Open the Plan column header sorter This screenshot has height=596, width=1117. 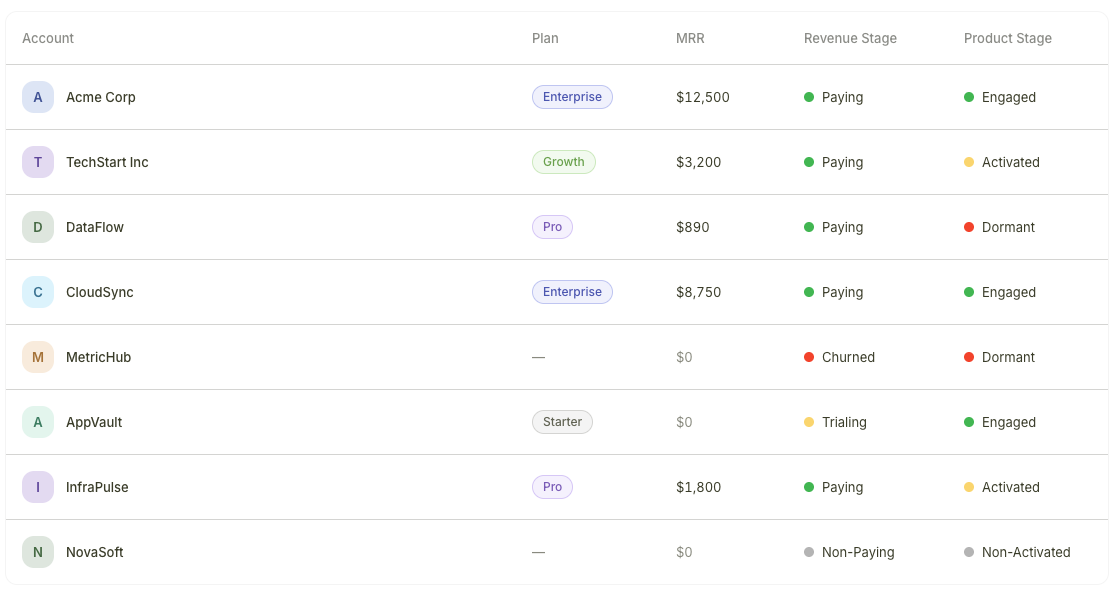click(x=545, y=38)
